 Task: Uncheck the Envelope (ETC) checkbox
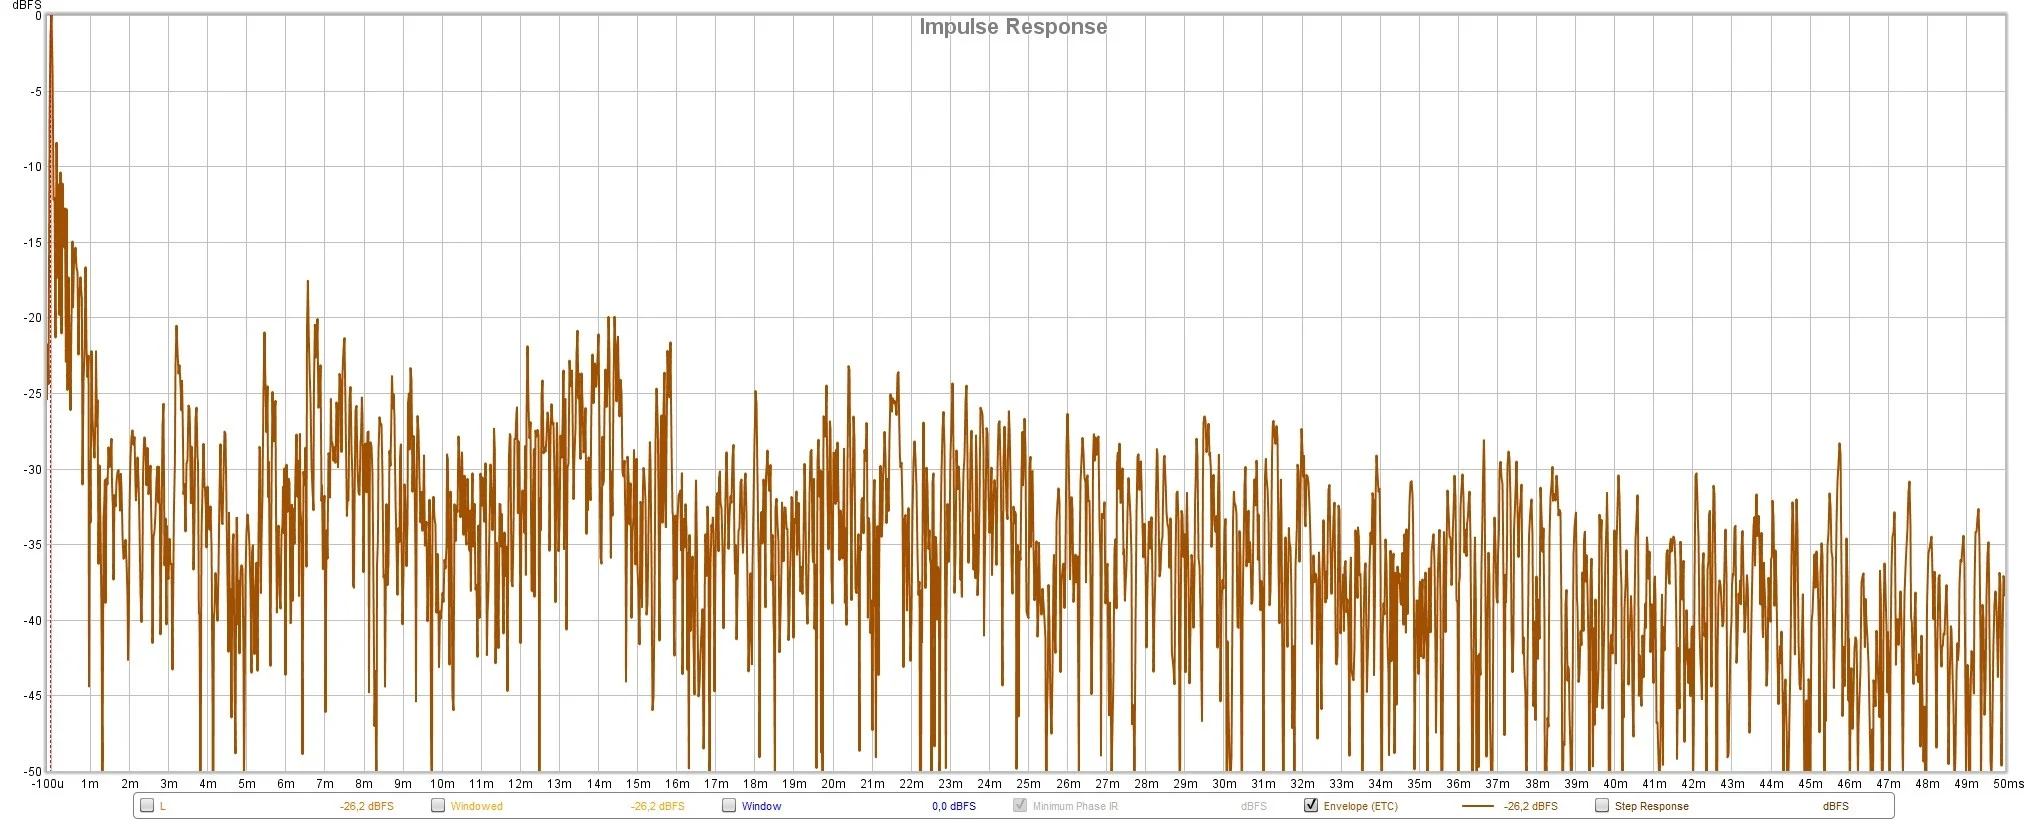tap(1311, 805)
